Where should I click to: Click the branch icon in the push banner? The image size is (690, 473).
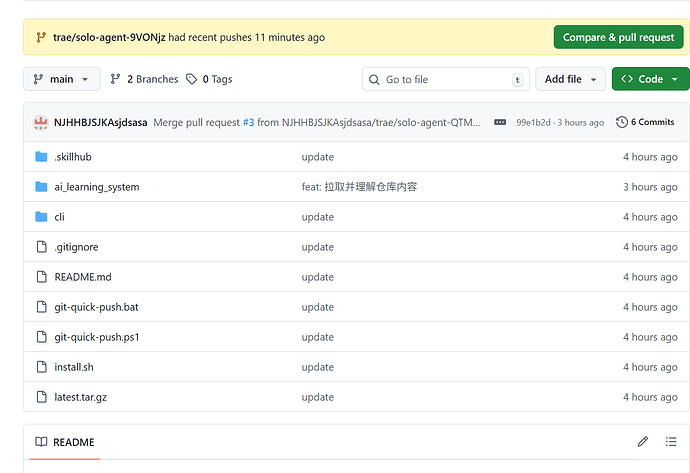[41, 37]
